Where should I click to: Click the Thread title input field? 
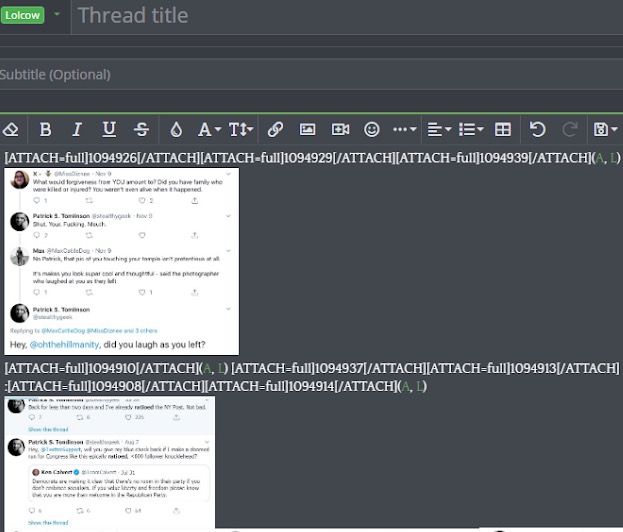347,16
